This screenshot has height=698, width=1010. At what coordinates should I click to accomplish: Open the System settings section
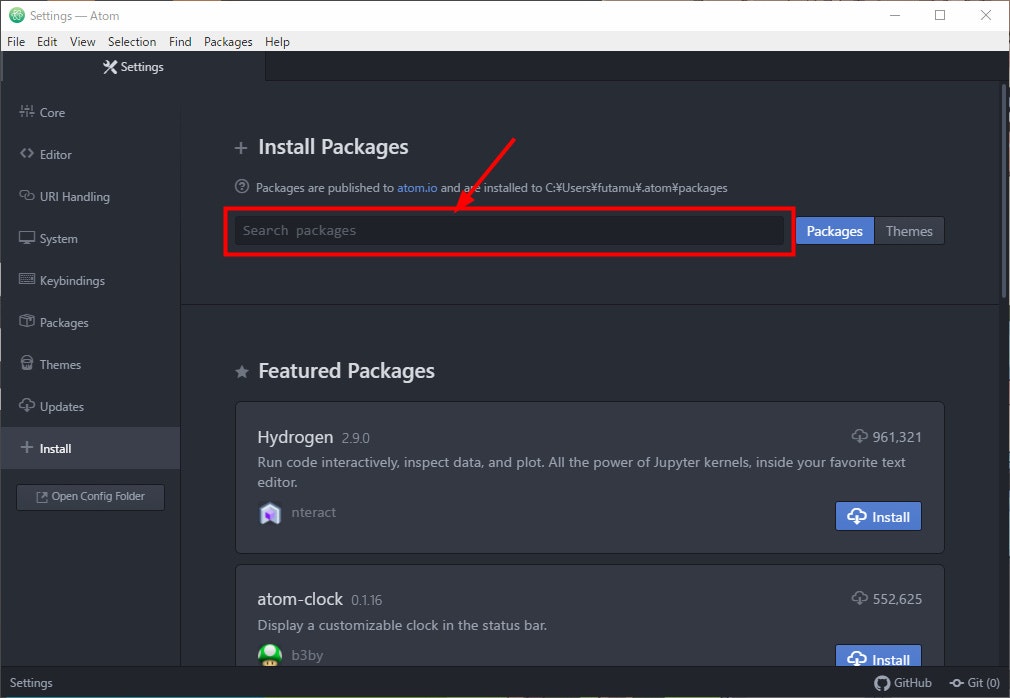(x=90, y=238)
